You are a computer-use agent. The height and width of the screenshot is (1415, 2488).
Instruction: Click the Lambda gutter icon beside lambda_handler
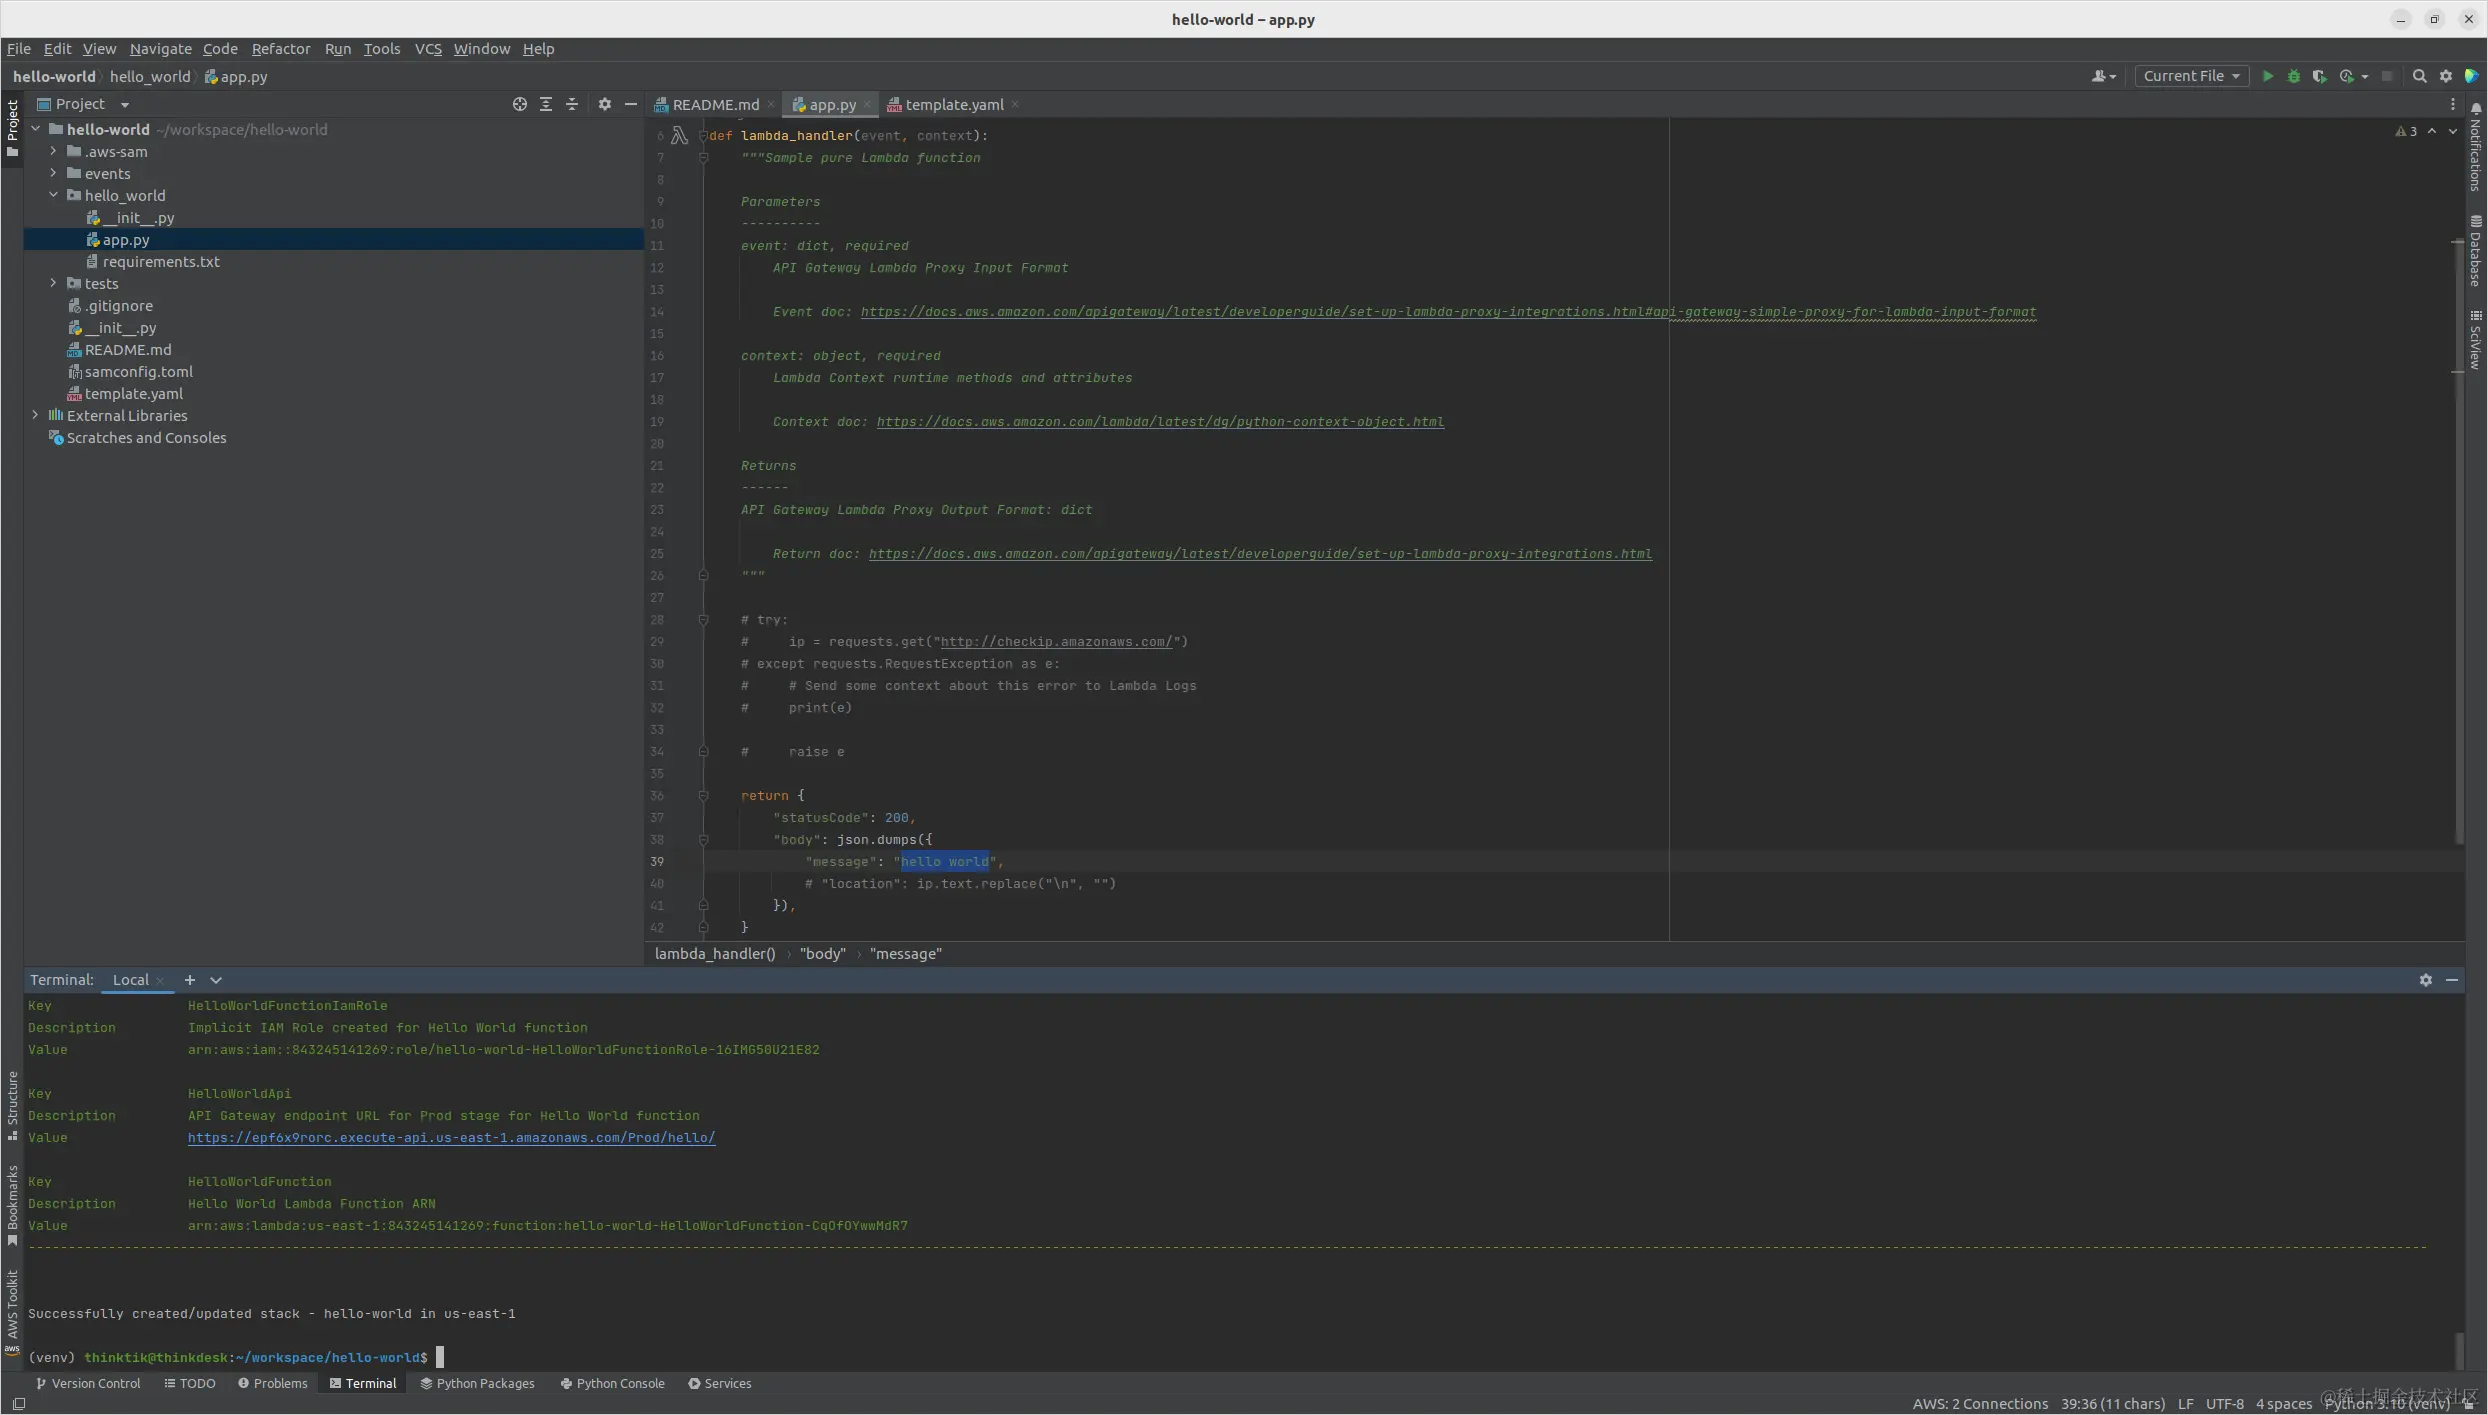(x=679, y=135)
